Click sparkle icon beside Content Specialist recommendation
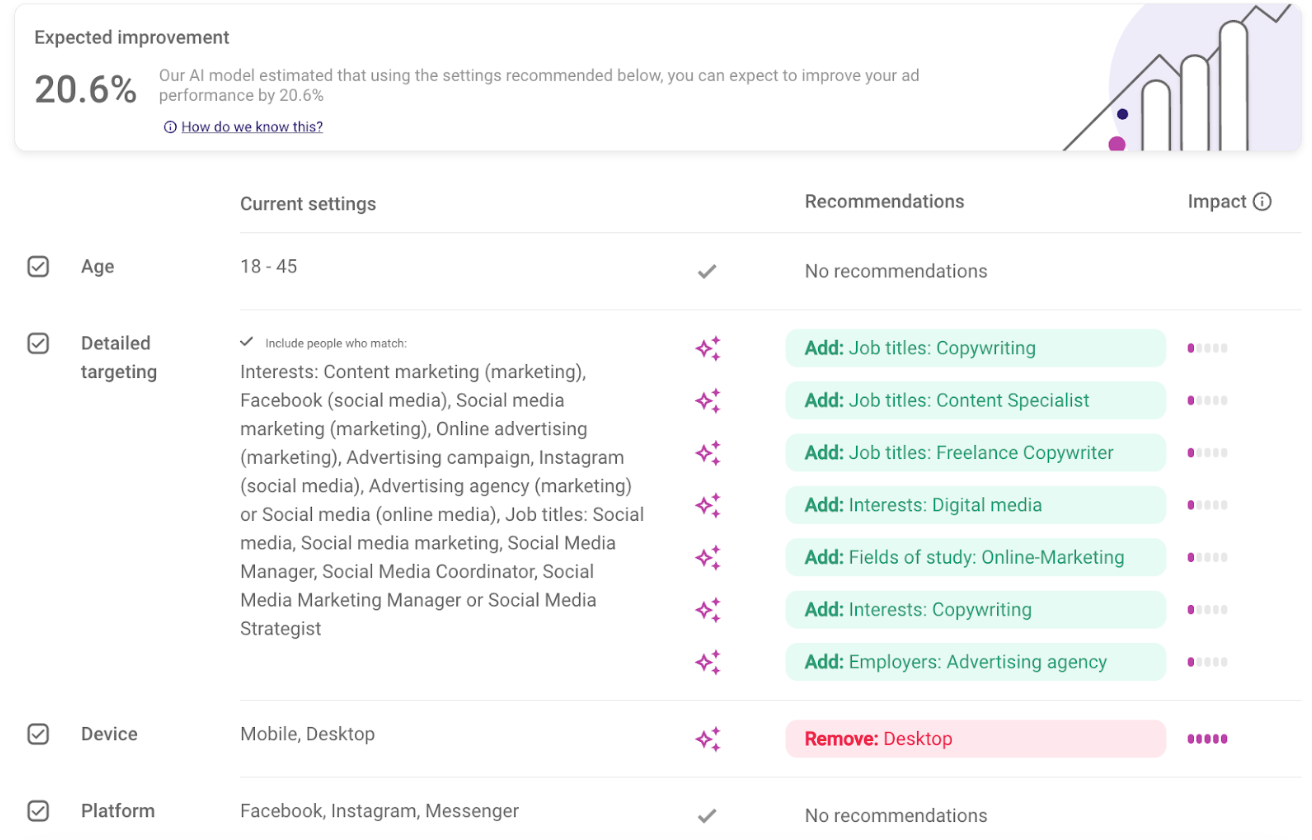The width and height of the screenshot is (1312, 840). tap(708, 401)
